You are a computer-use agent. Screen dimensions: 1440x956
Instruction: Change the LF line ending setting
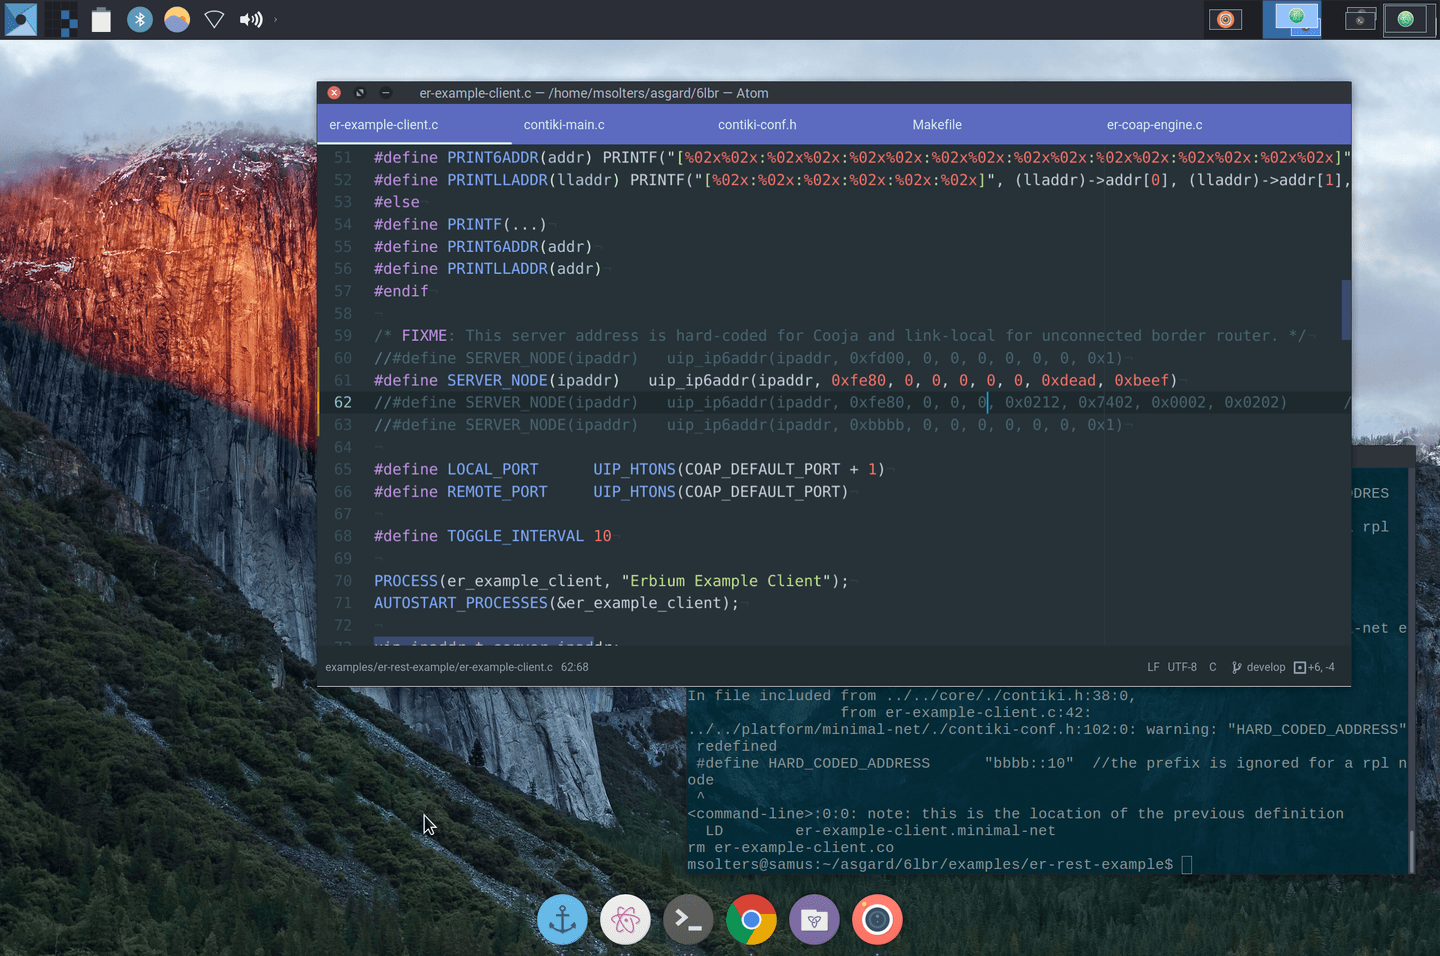pyautogui.click(x=1153, y=667)
